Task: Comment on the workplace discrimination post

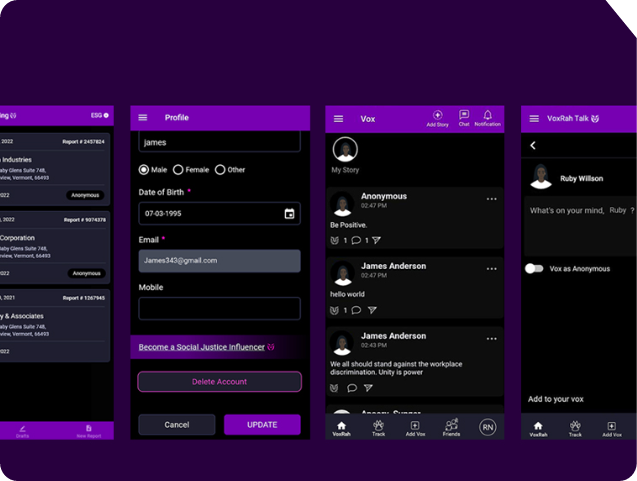Action: pyautogui.click(x=352, y=388)
